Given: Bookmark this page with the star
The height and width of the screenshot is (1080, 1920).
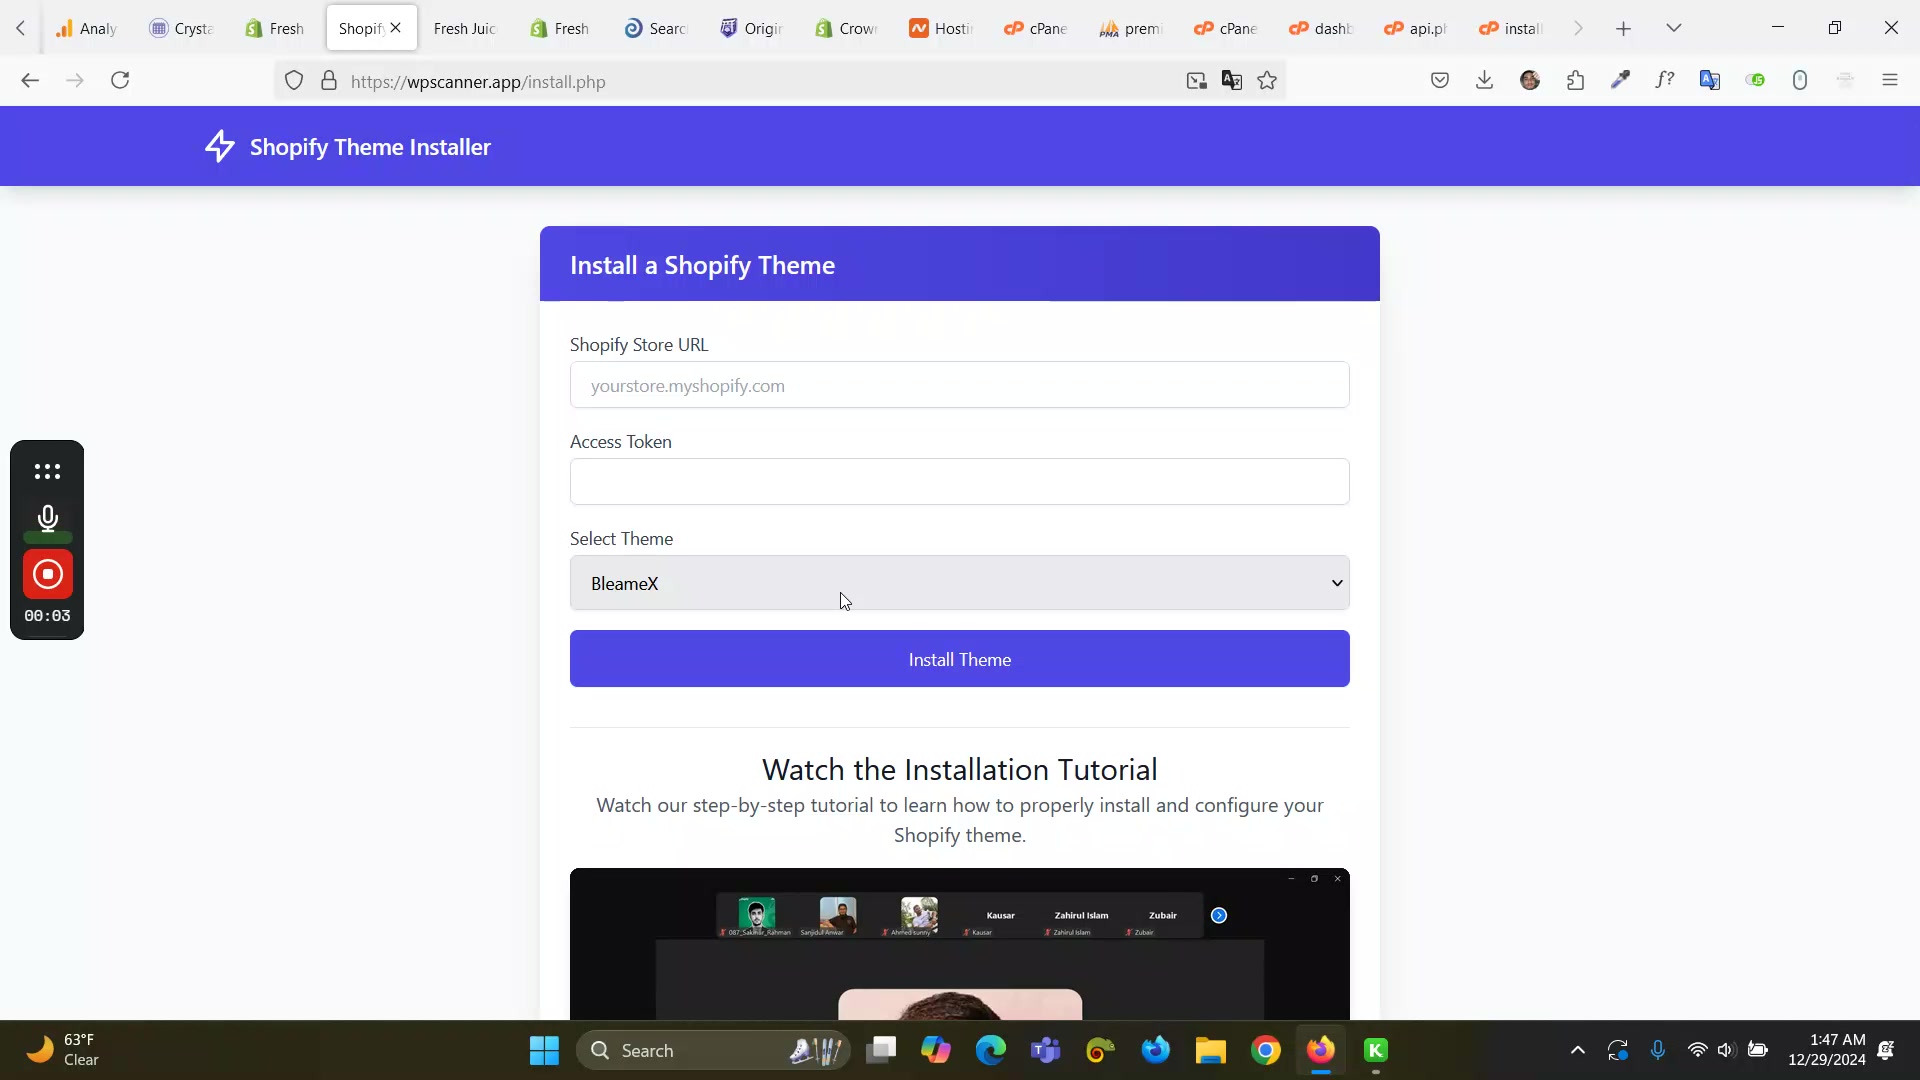Looking at the screenshot, I should (1267, 81).
